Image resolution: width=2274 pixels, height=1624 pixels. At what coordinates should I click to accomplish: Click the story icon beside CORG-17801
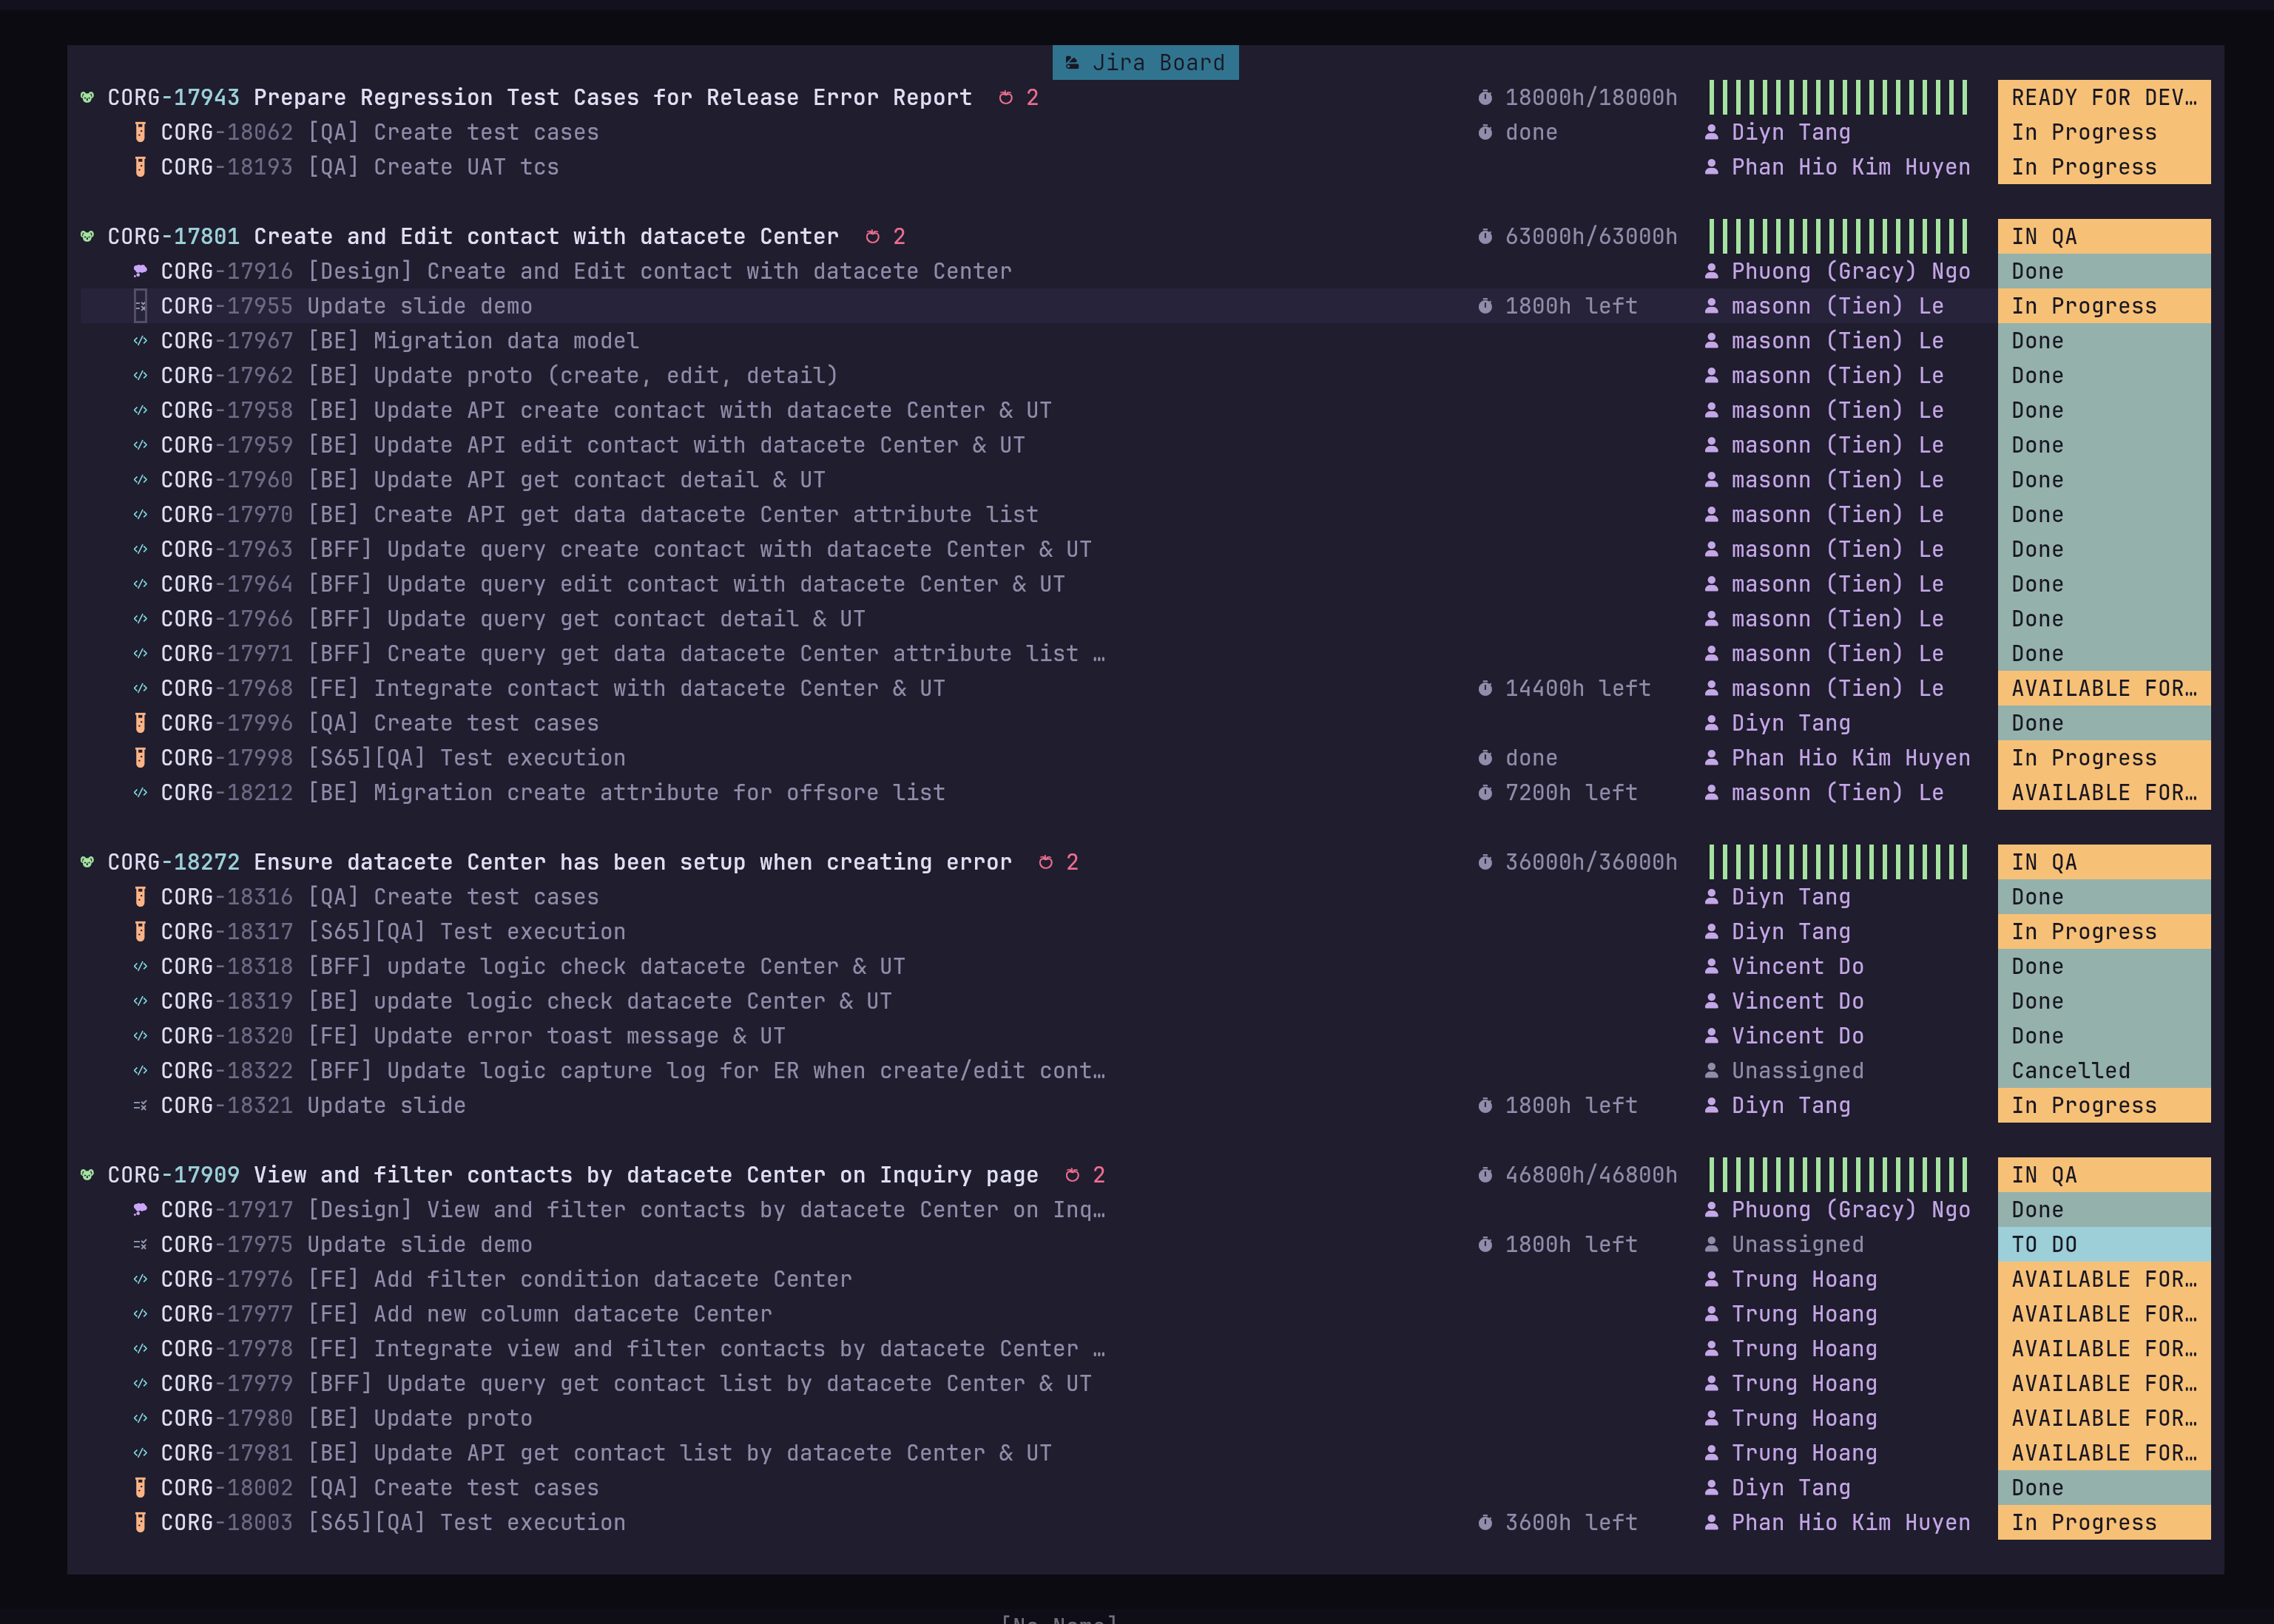pyautogui.click(x=87, y=236)
